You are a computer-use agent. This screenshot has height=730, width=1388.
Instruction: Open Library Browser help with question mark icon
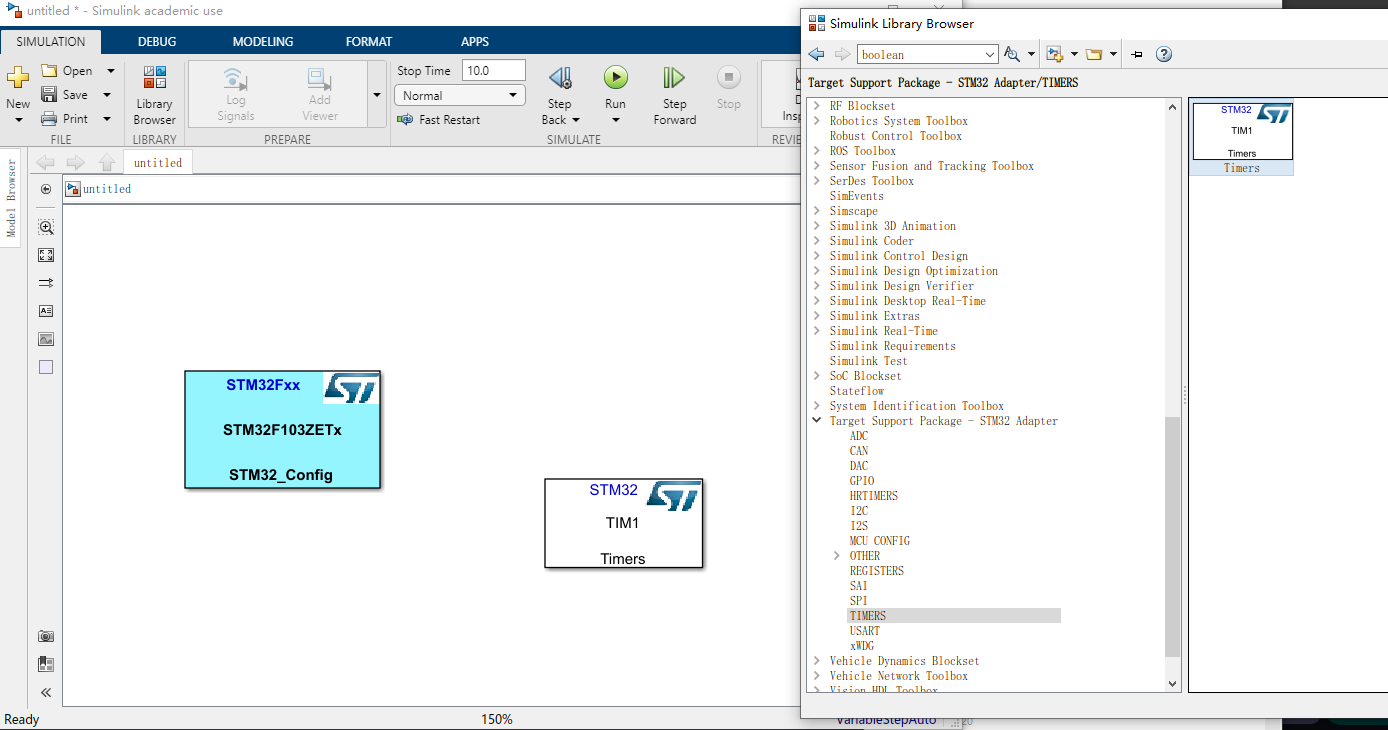point(1163,54)
